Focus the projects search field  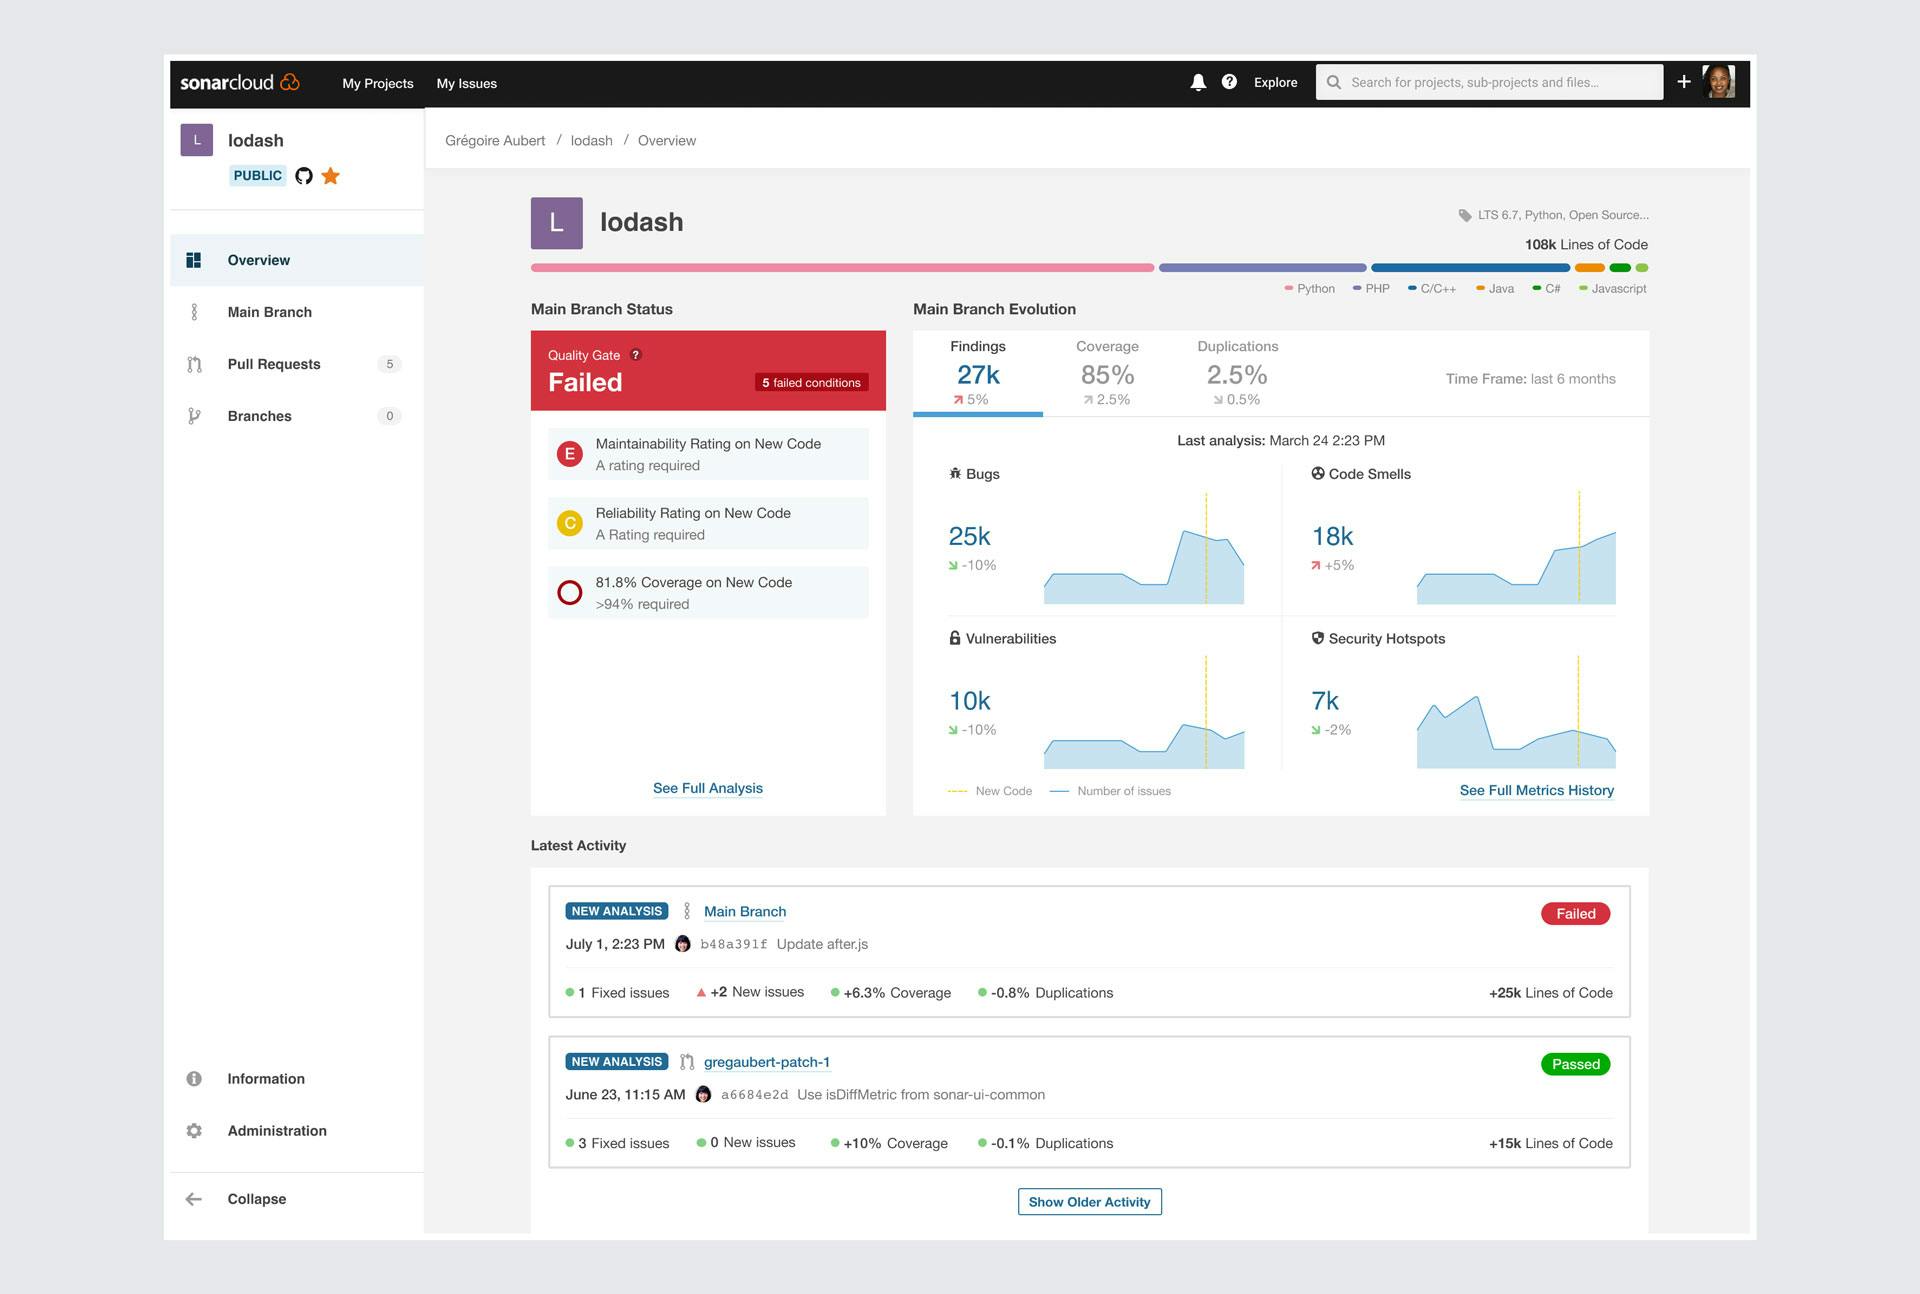(1489, 82)
